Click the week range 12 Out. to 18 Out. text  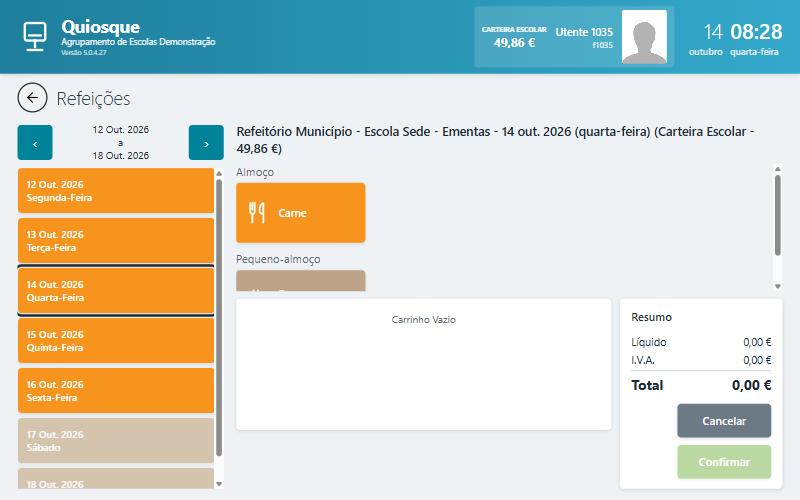pyautogui.click(x=120, y=142)
